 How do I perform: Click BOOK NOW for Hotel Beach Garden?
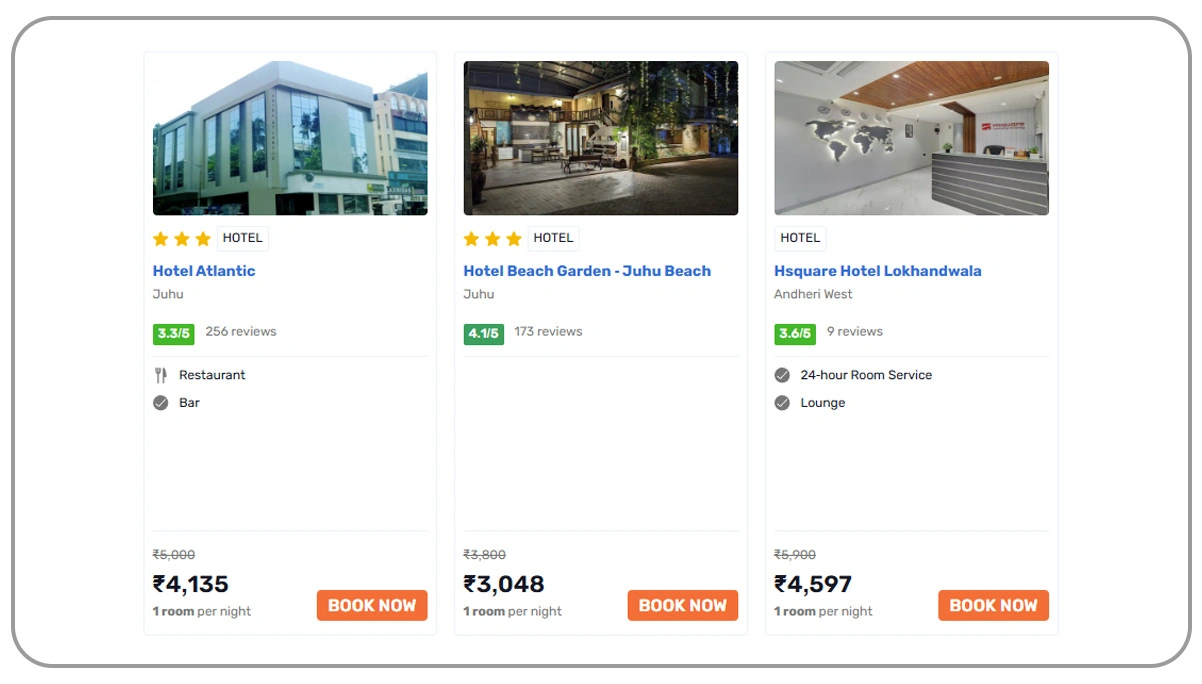pyautogui.click(x=683, y=605)
